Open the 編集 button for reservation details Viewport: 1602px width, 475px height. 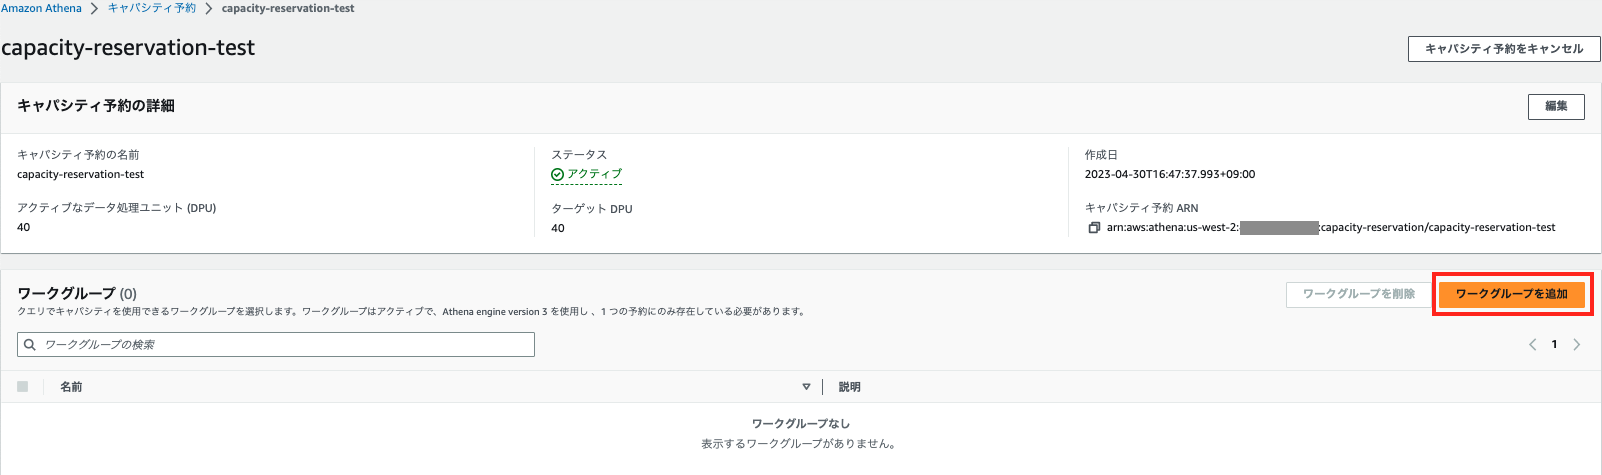click(x=1555, y=106)
